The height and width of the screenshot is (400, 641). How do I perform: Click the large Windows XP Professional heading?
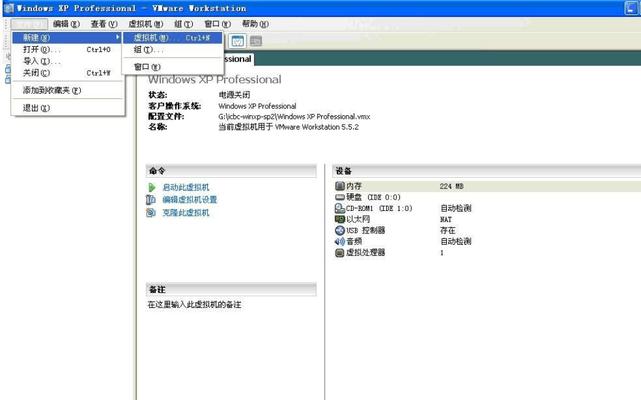coord(215,79)
